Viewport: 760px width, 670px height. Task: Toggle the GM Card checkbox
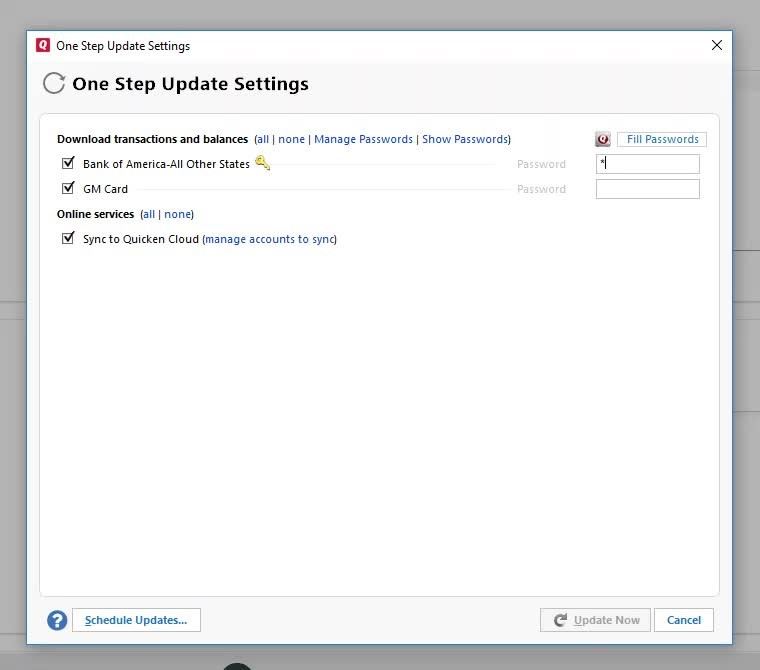coord(68,188)
